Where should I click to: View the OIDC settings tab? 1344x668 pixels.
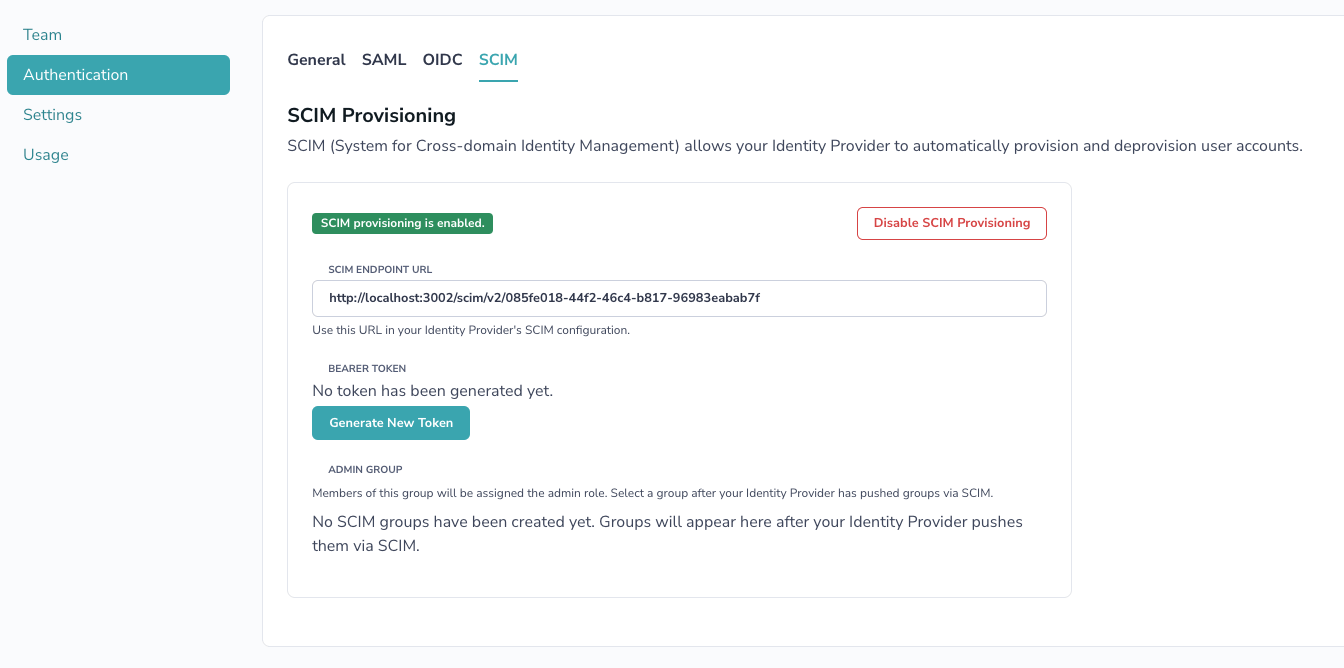(x=442, y=59)
